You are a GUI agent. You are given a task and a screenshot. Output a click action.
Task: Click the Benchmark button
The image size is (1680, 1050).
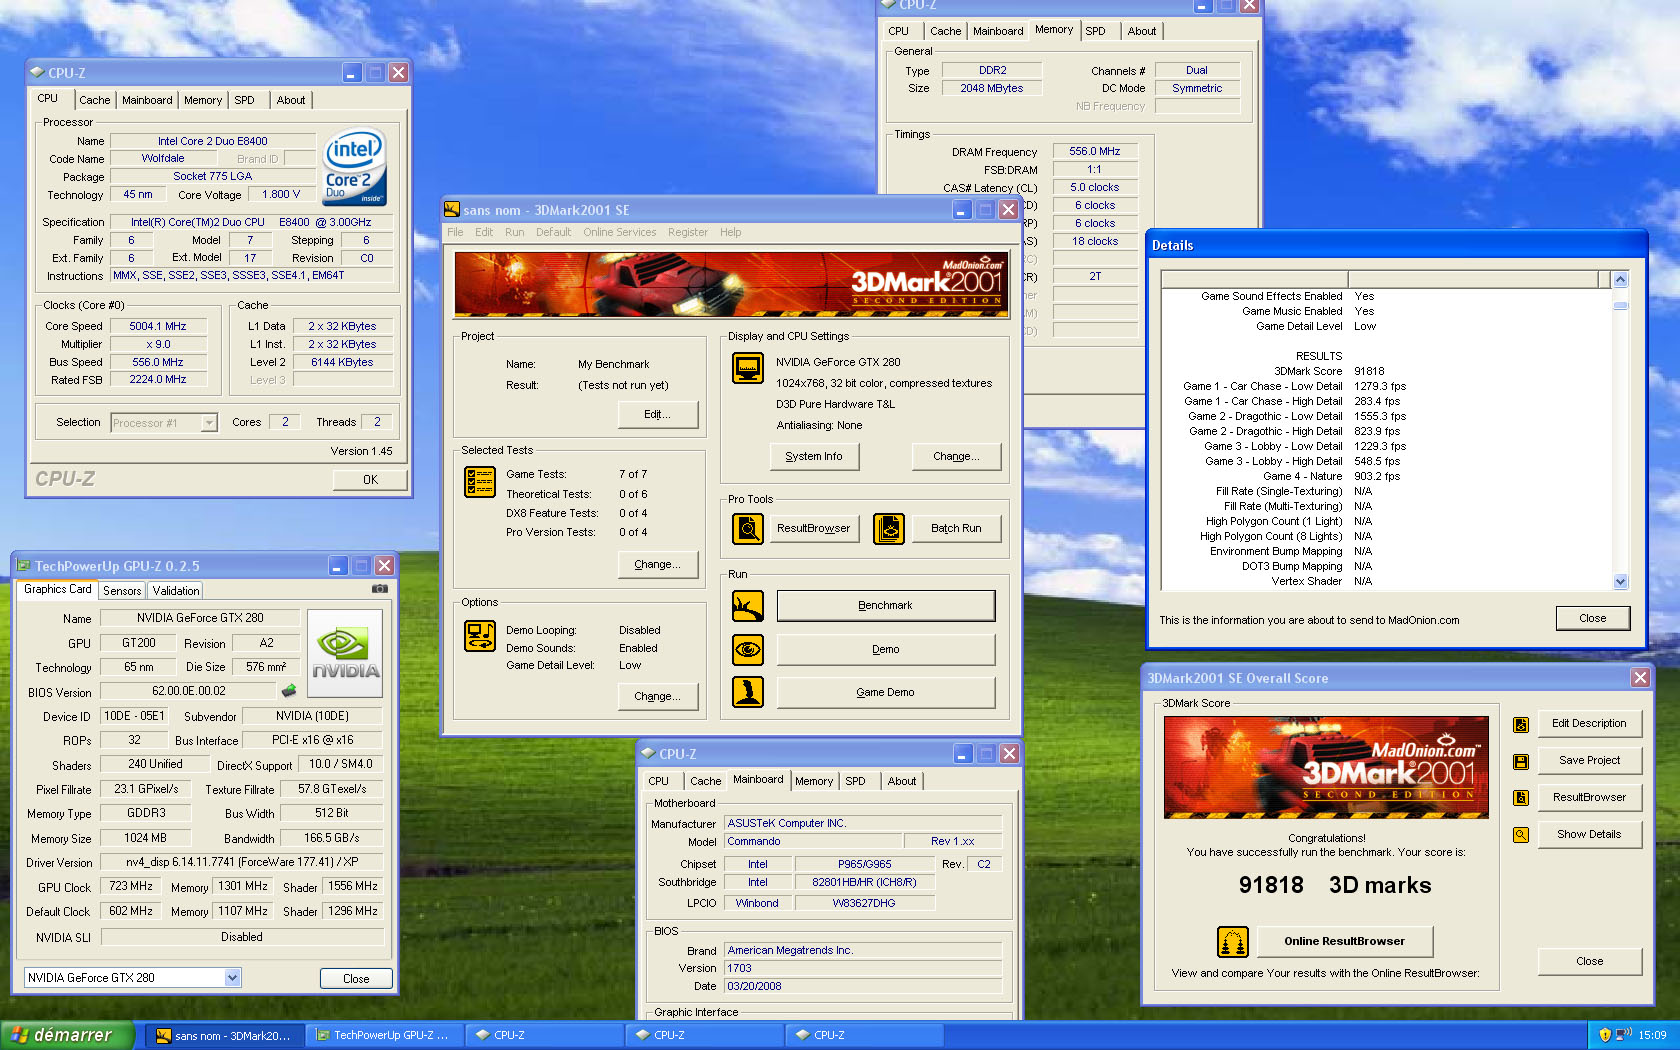click(886, 606)
